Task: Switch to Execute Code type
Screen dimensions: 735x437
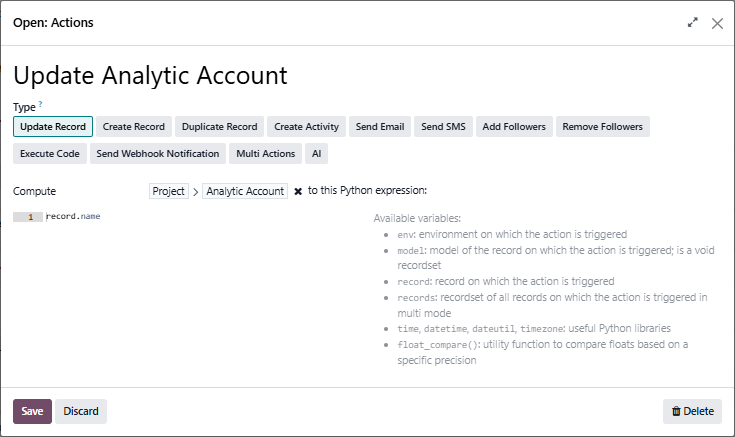Action: pos(50,154)
